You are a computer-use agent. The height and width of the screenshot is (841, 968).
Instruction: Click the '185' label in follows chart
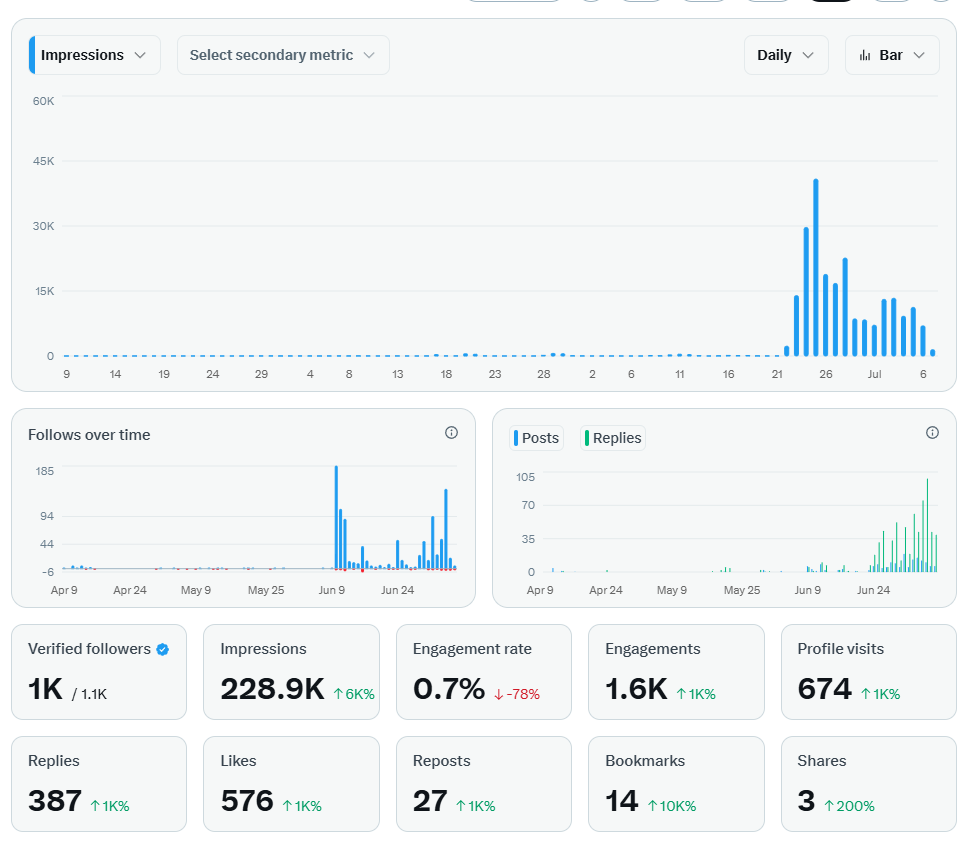[x=44, y=471]
